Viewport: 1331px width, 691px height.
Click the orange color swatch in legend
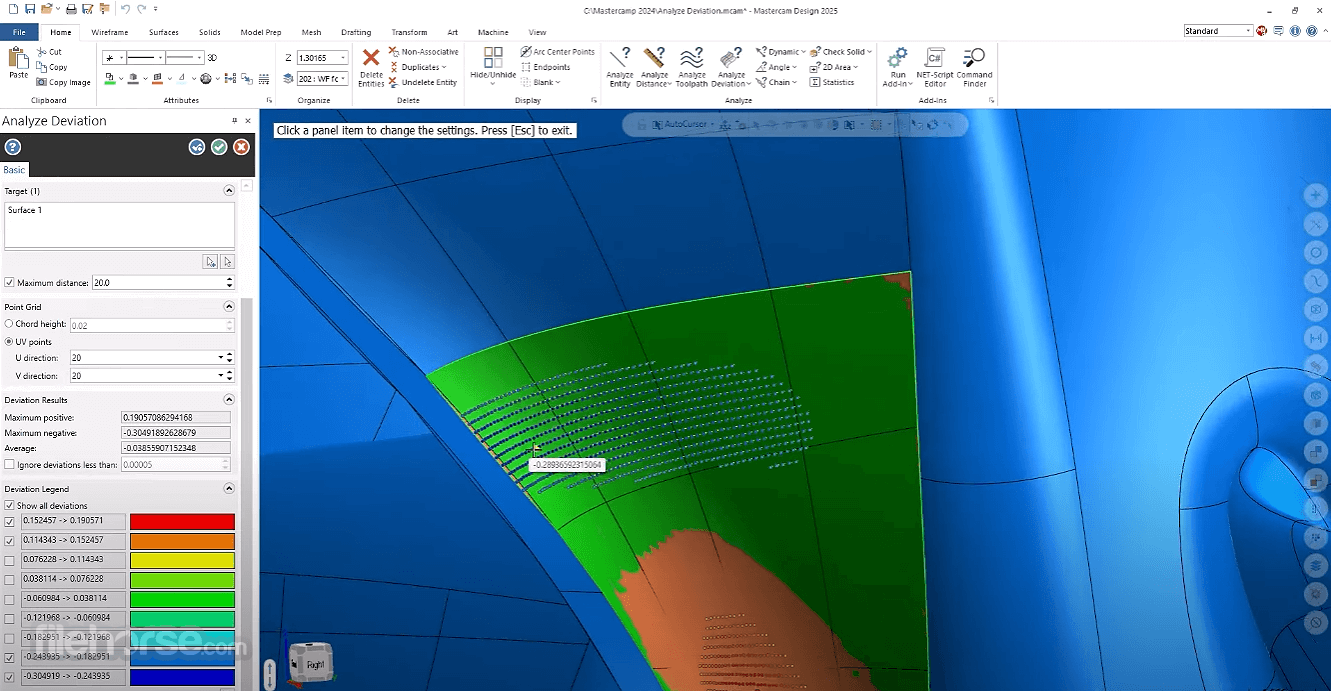[182, 541]
